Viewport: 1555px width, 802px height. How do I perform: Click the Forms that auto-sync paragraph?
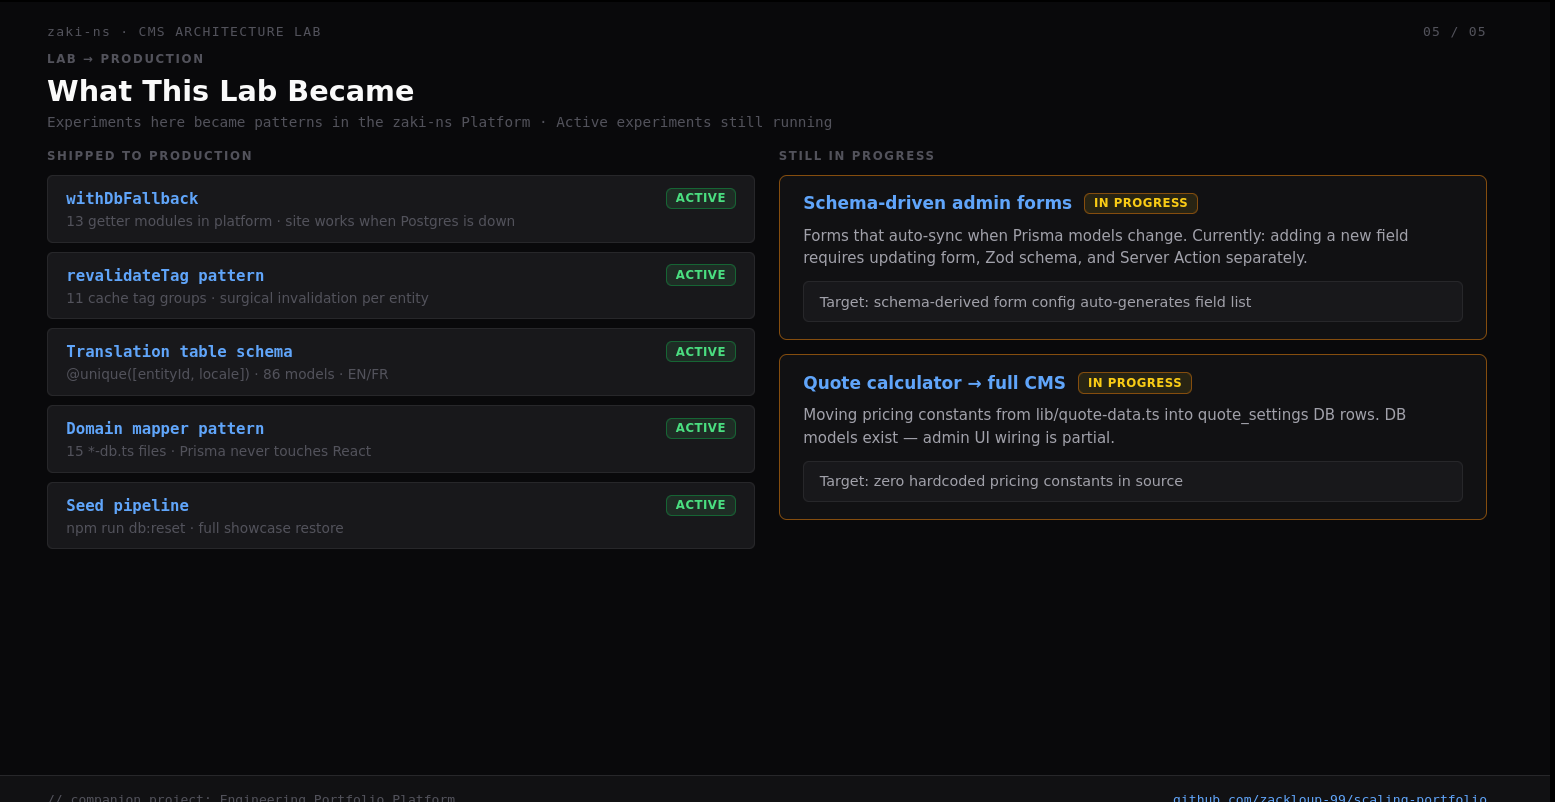coord(1105,247)
